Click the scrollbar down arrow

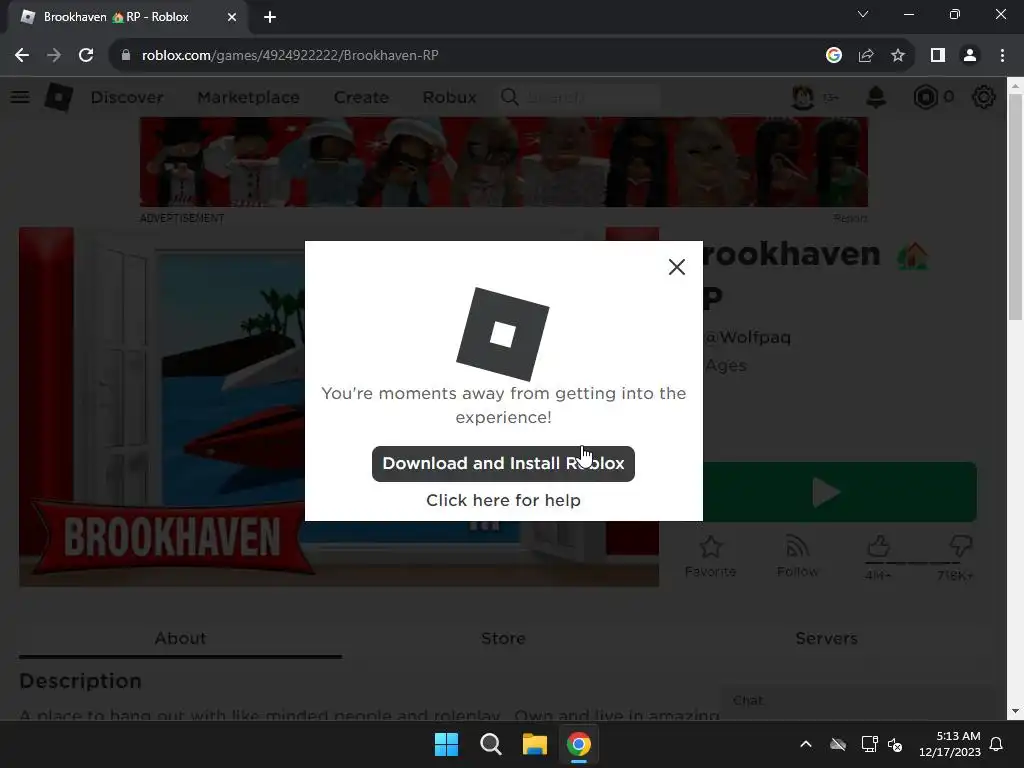click(1015, 711)
